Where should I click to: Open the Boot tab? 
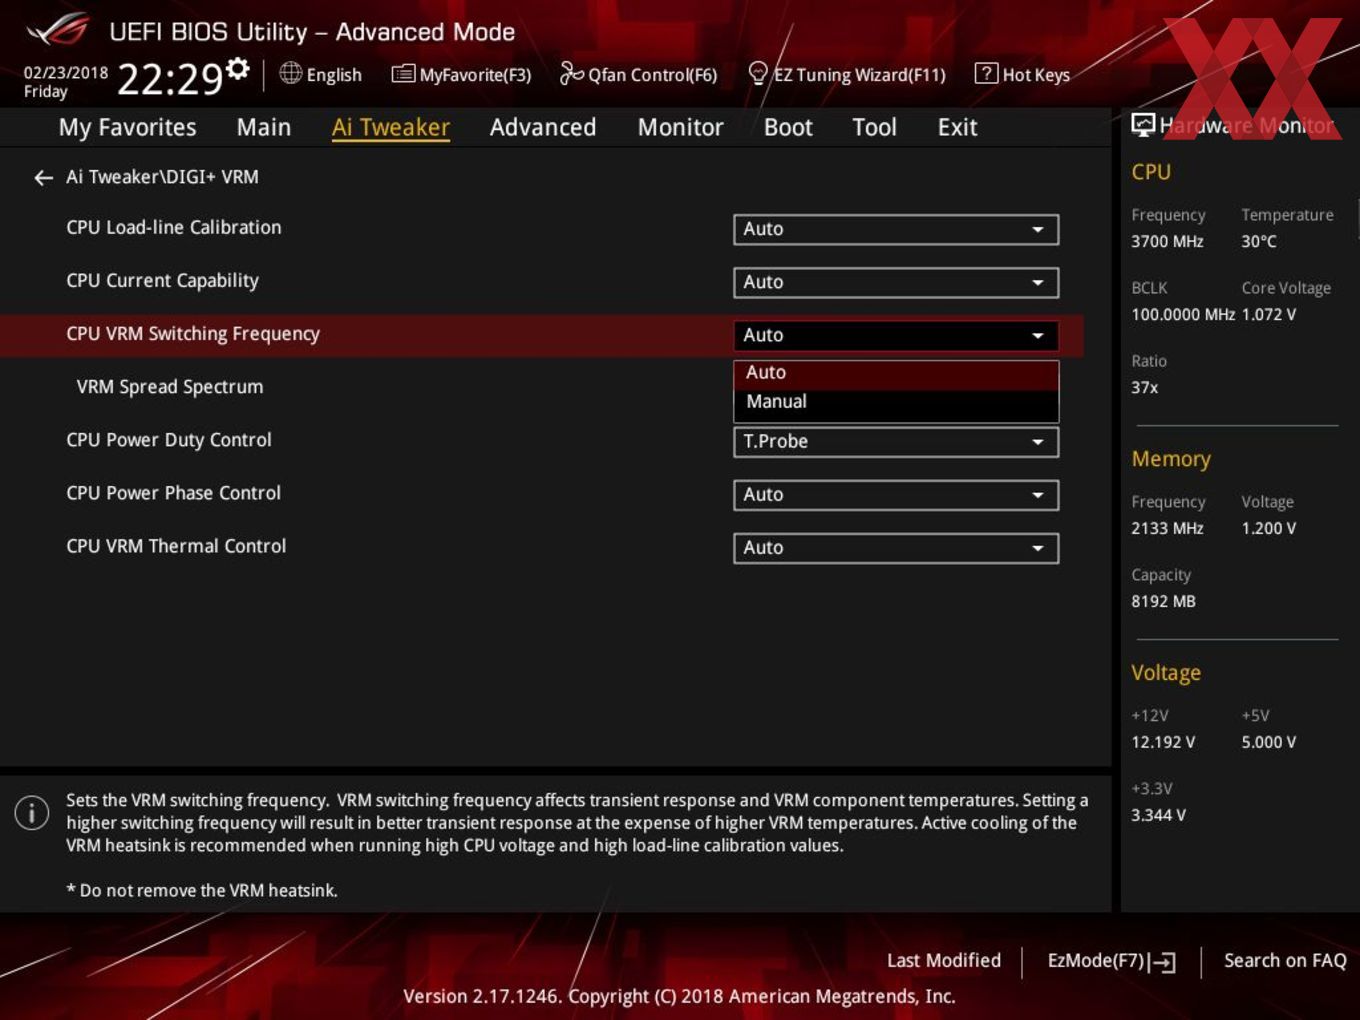[x=788, y=127]
